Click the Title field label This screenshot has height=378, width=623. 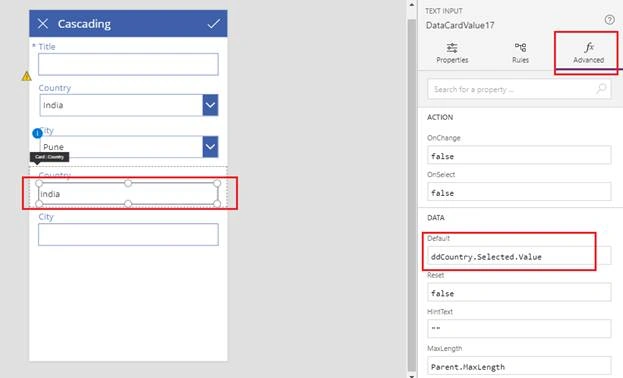[x=47, y=47]
